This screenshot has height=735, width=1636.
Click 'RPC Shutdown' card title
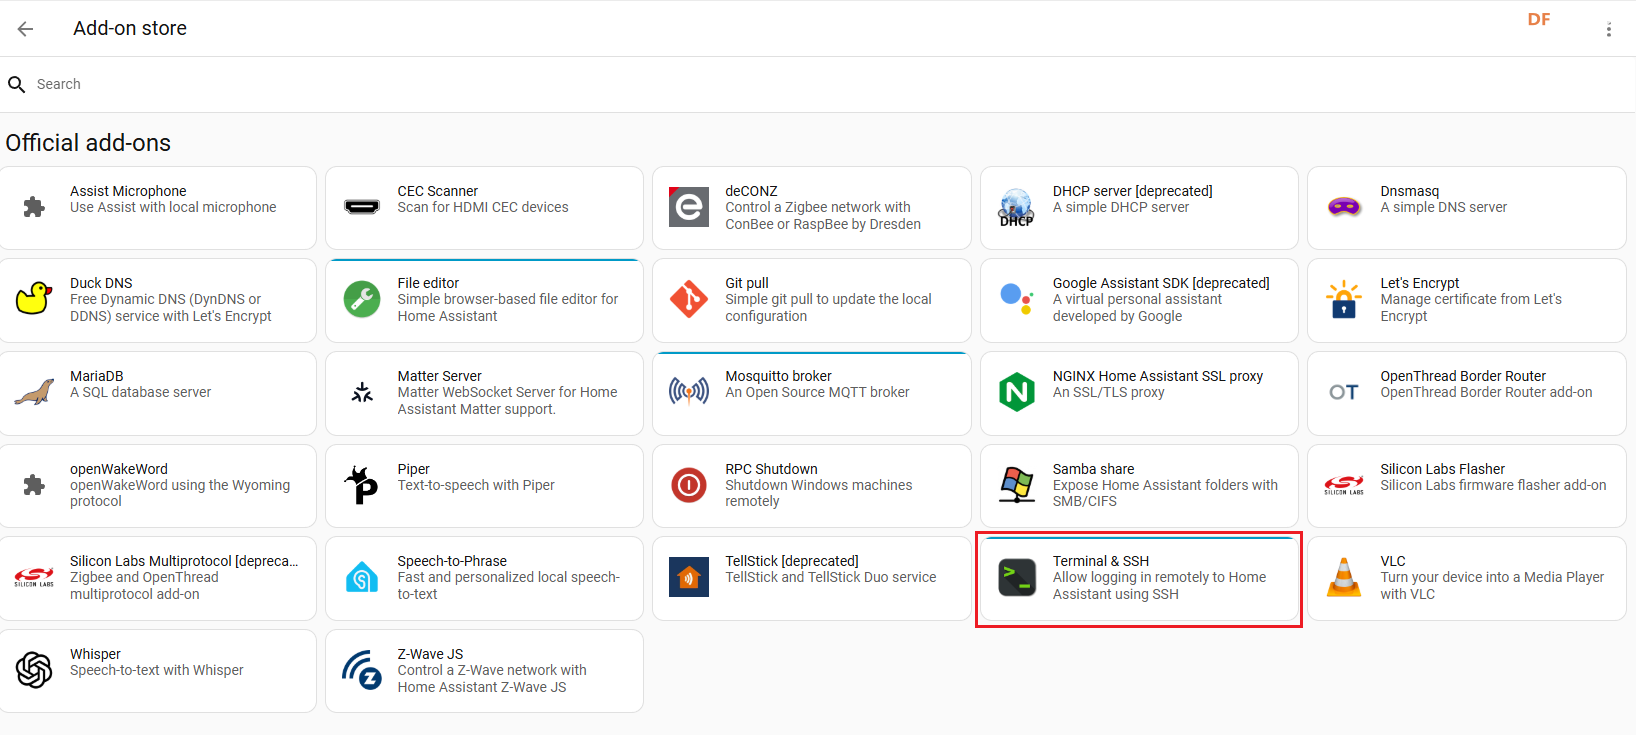[772, 469]
